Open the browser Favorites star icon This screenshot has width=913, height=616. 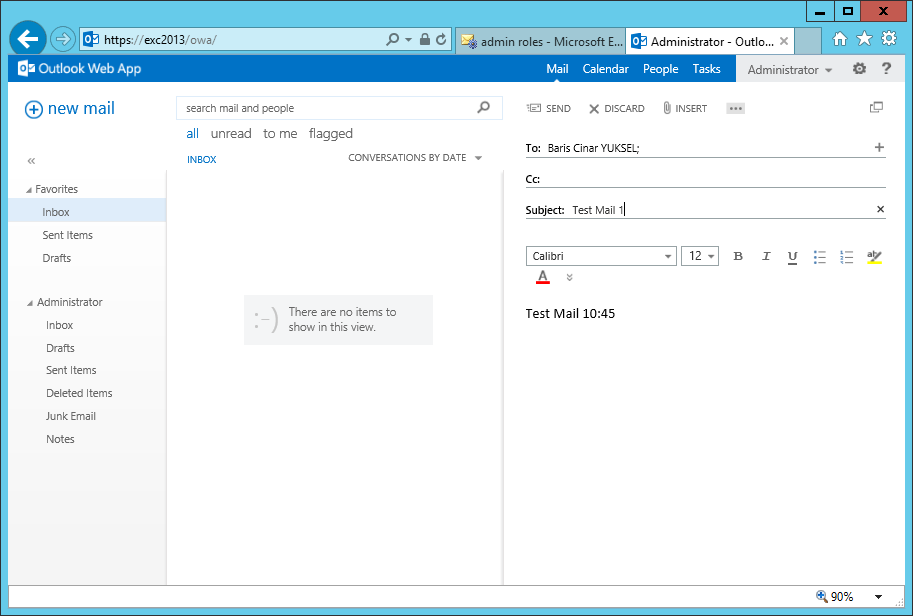pyautogui.click(x=864, y=39)
